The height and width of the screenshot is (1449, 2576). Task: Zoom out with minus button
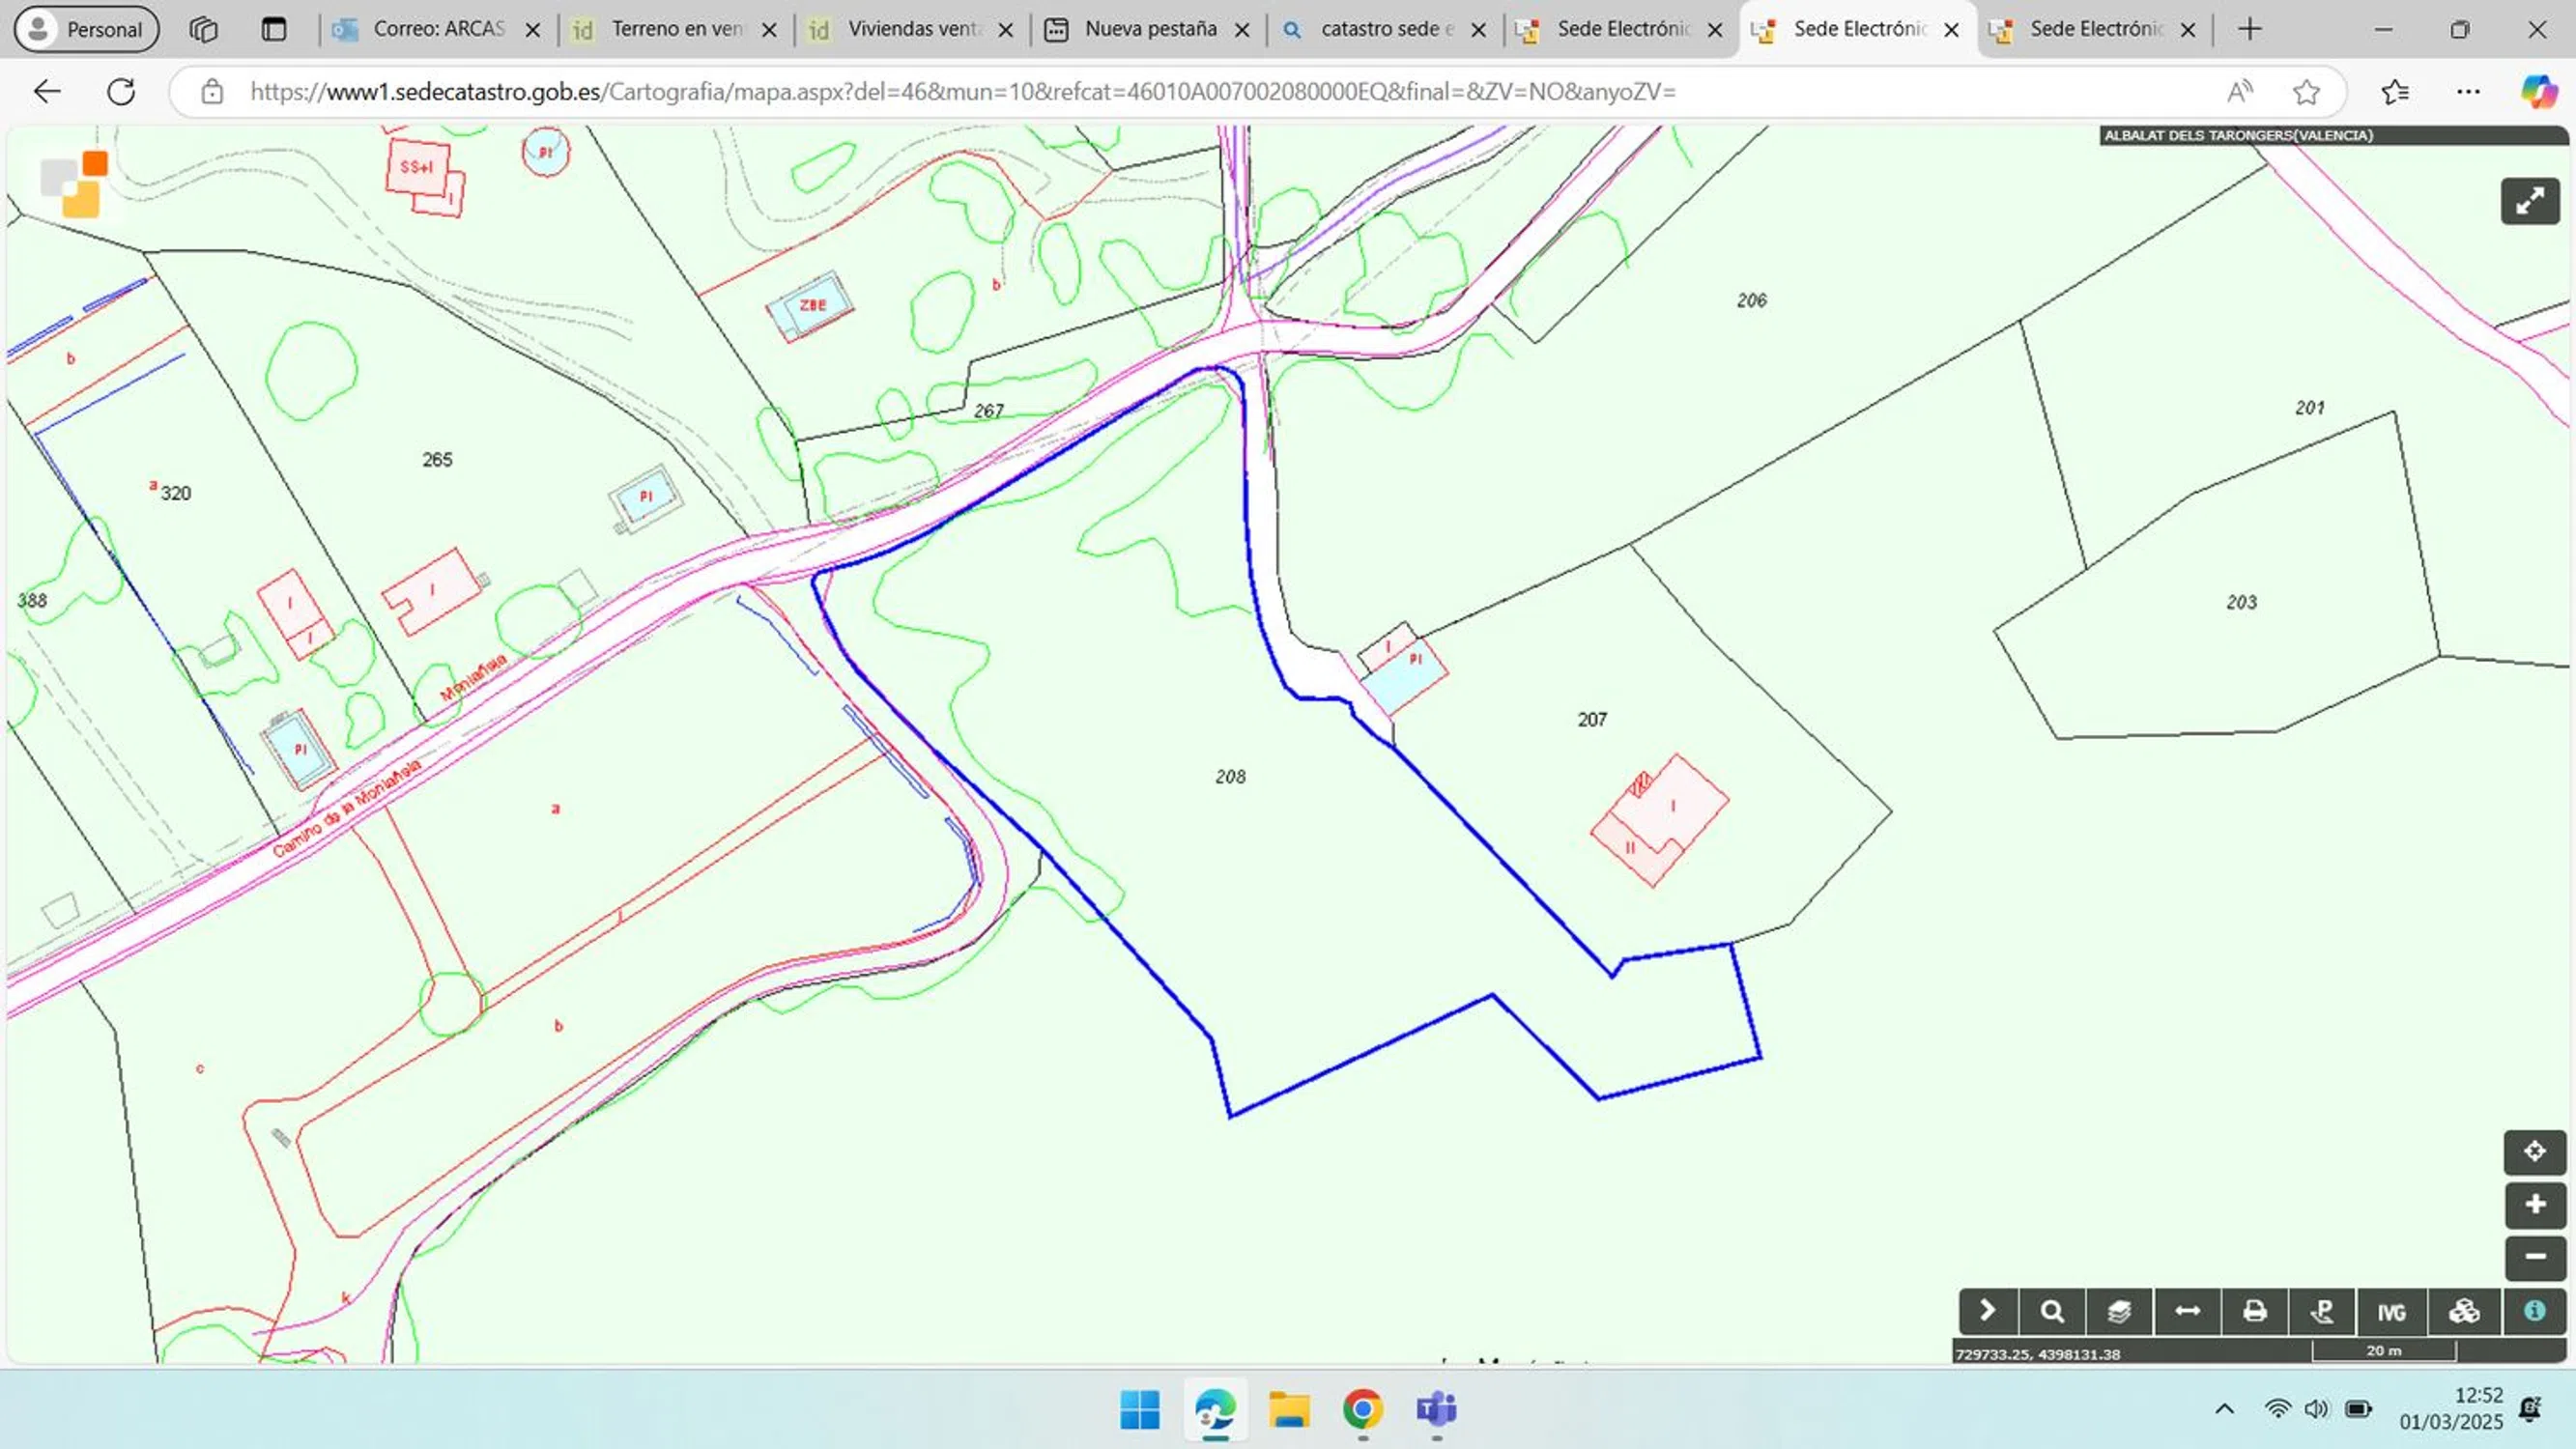click(x=2534, y=1257)
